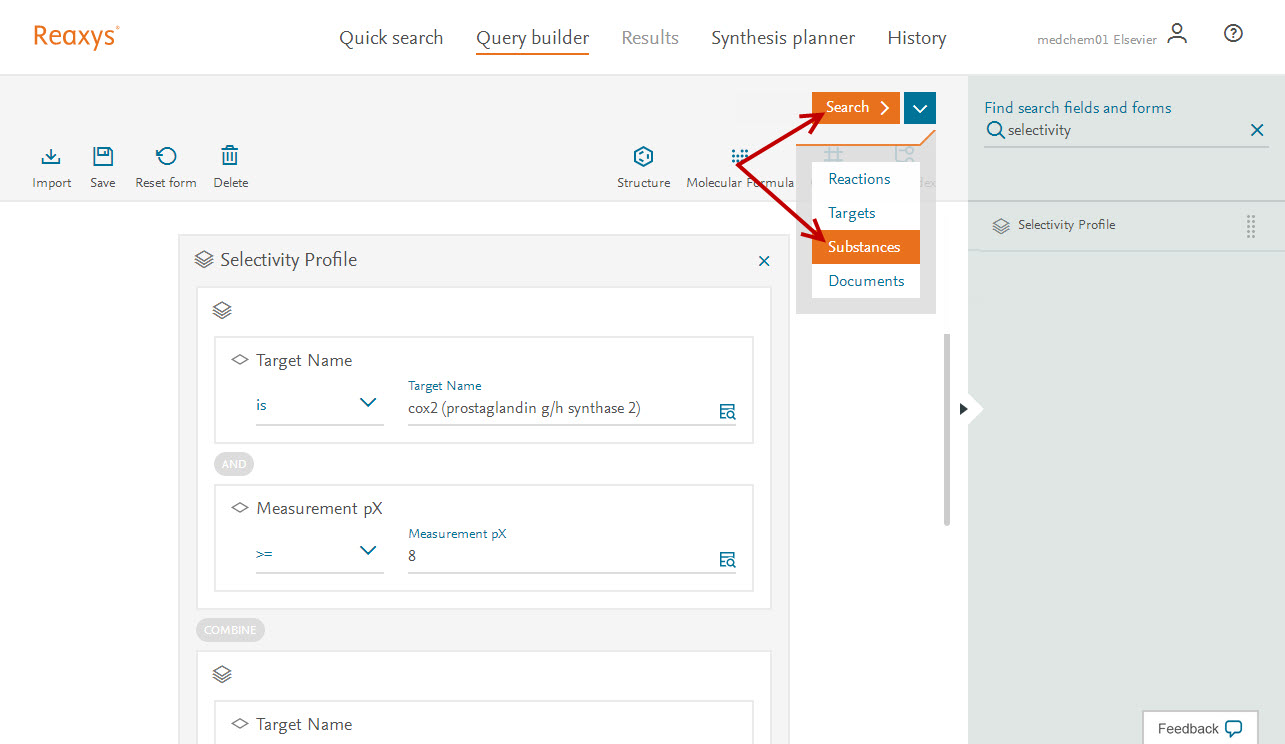
Task: Open the Structure editor icon
Action: (x=643, y=157)
